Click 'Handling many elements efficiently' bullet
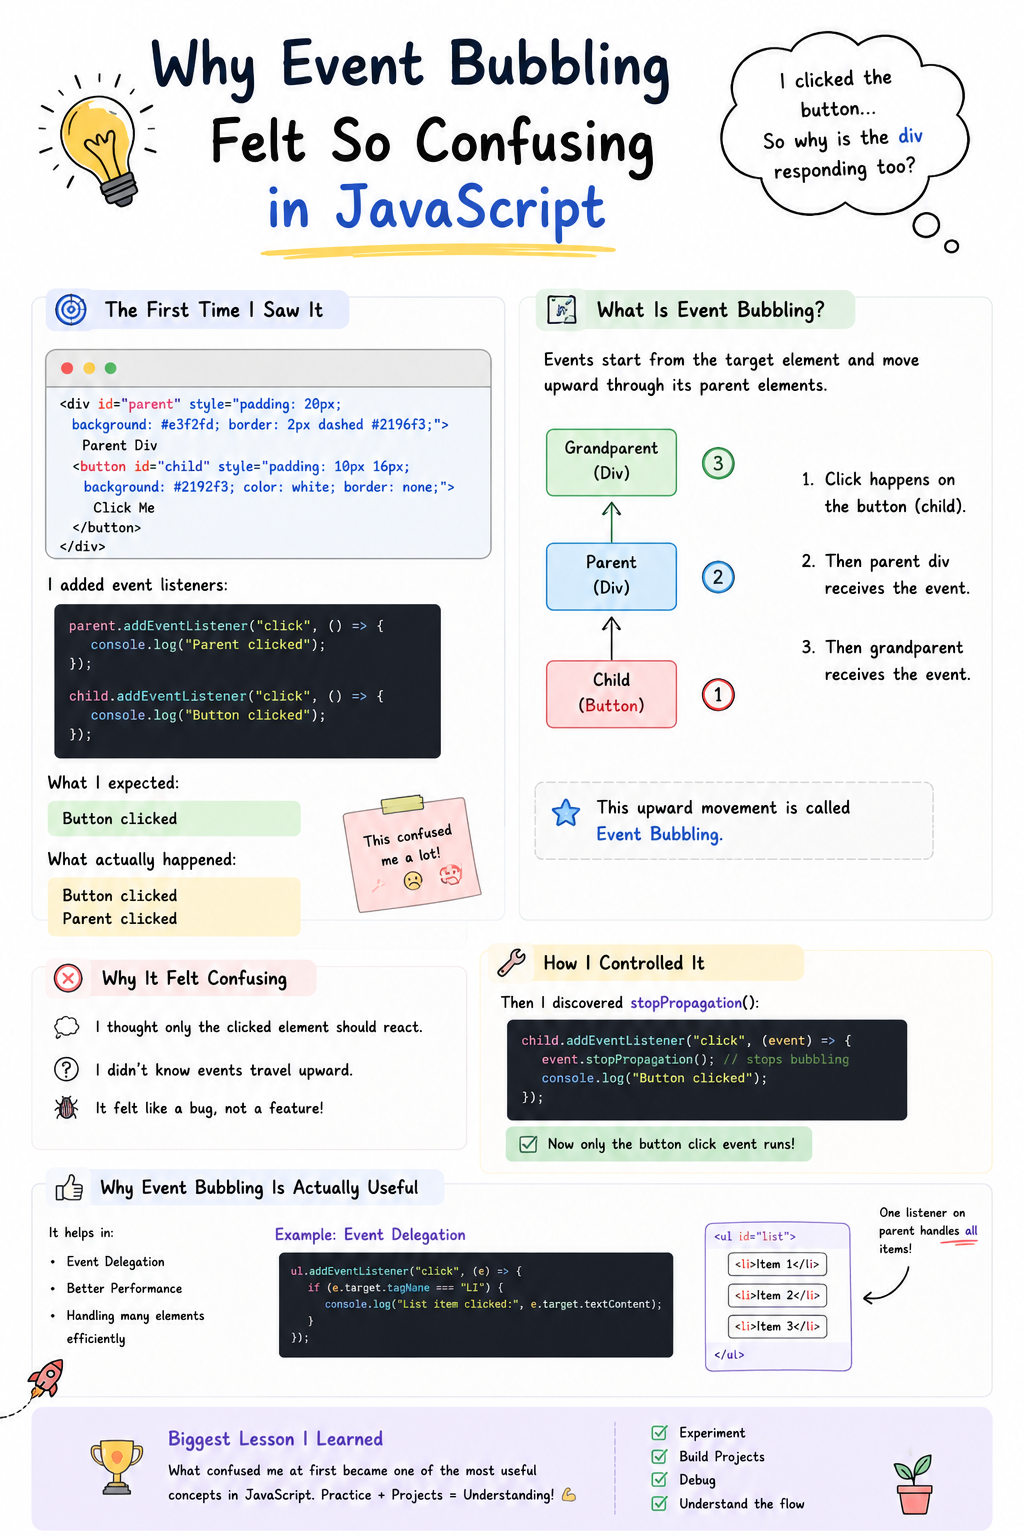 [135, 1327]
